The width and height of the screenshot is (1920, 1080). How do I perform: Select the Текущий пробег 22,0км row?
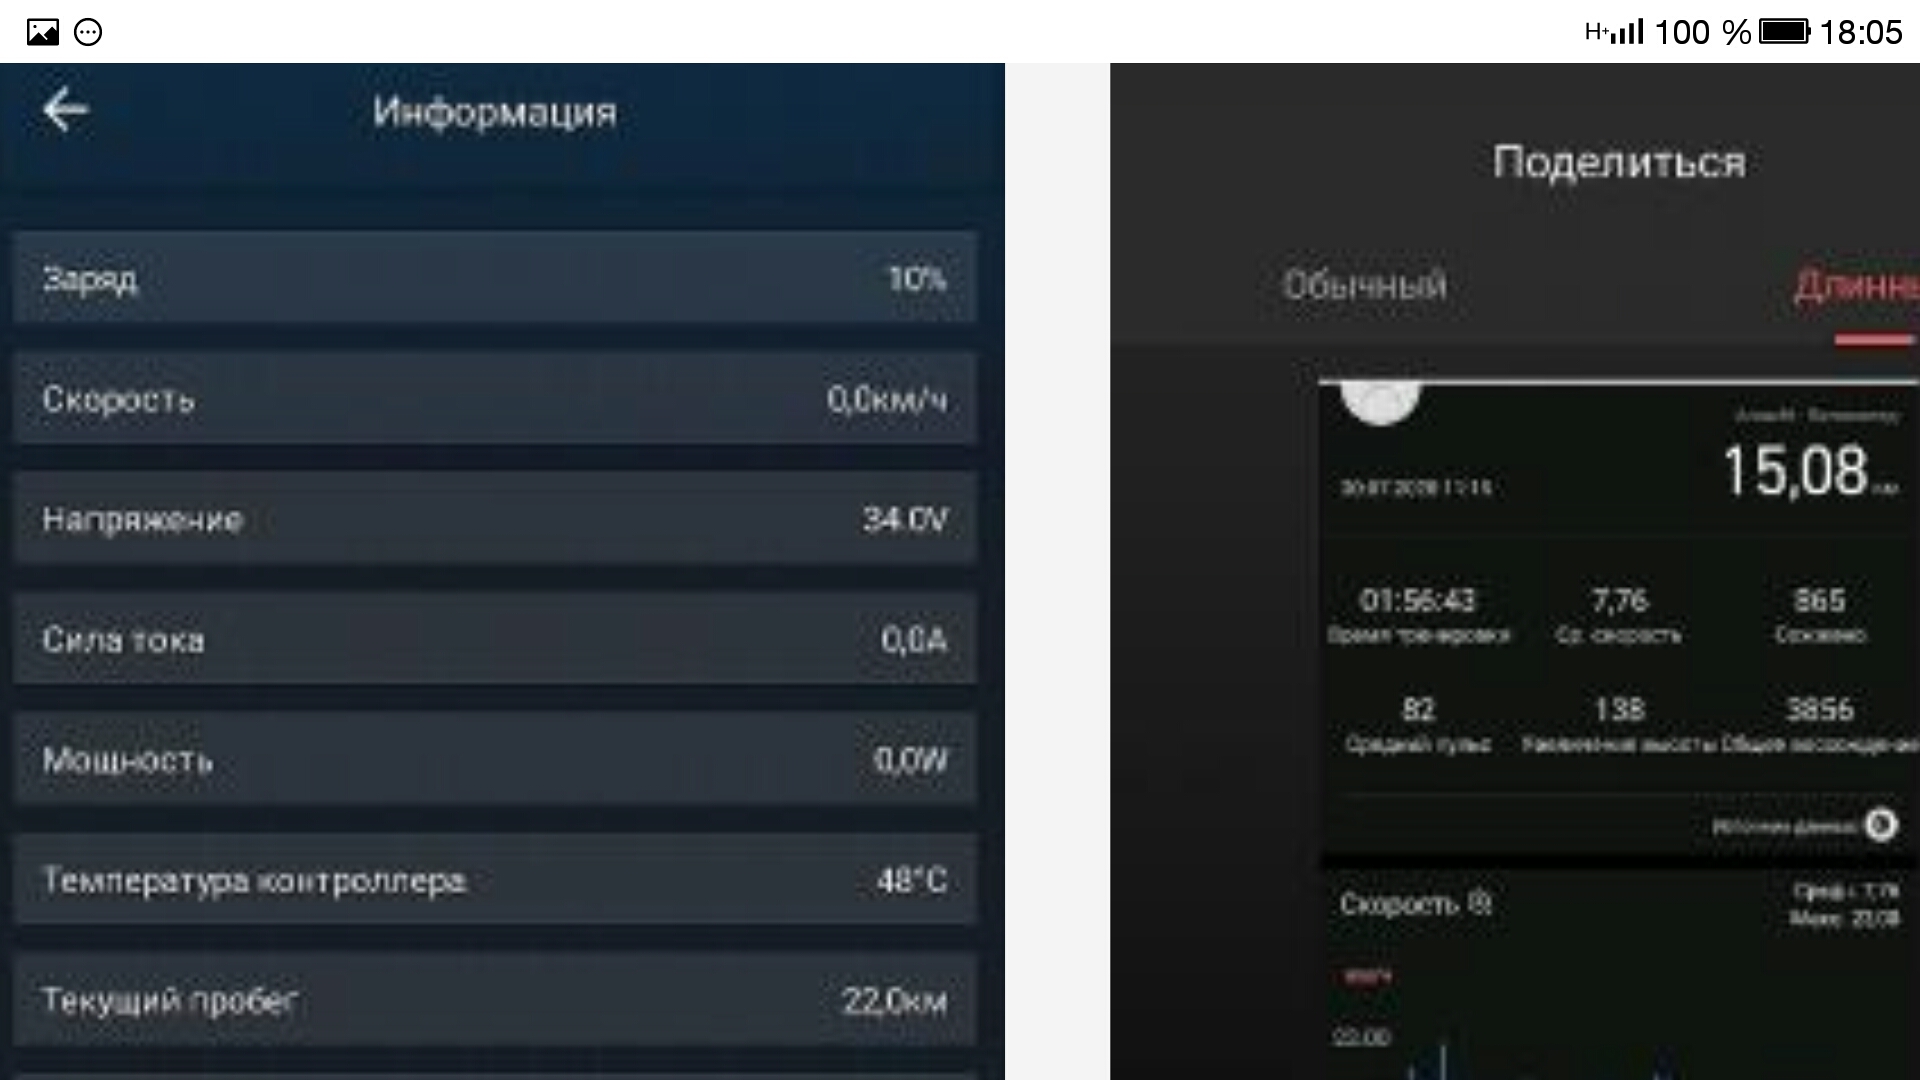tap(495, 1000)
